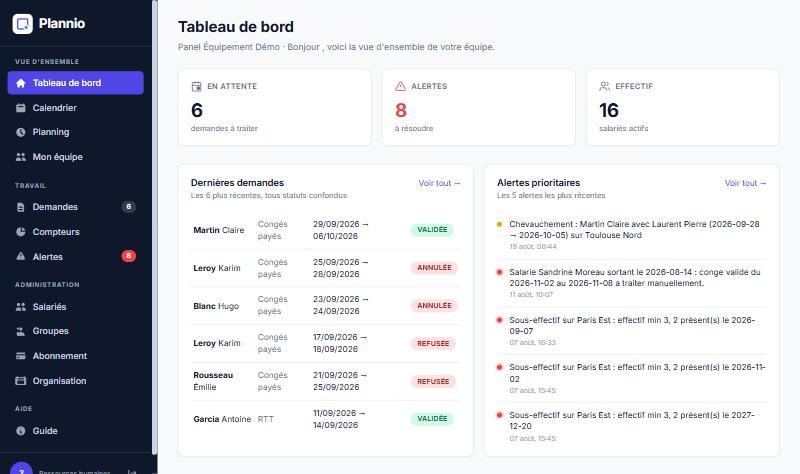This screenshot has width=800, height=474.
Task: Open the Compteurs section
Action: [x=76, y=232]
